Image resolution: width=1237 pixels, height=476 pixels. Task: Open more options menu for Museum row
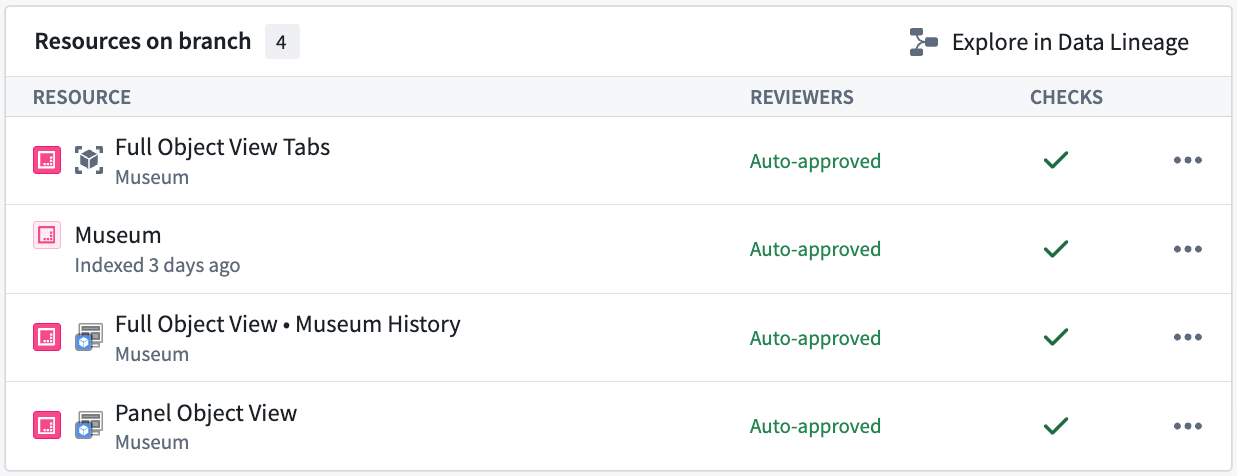[x=1187, y=249]
